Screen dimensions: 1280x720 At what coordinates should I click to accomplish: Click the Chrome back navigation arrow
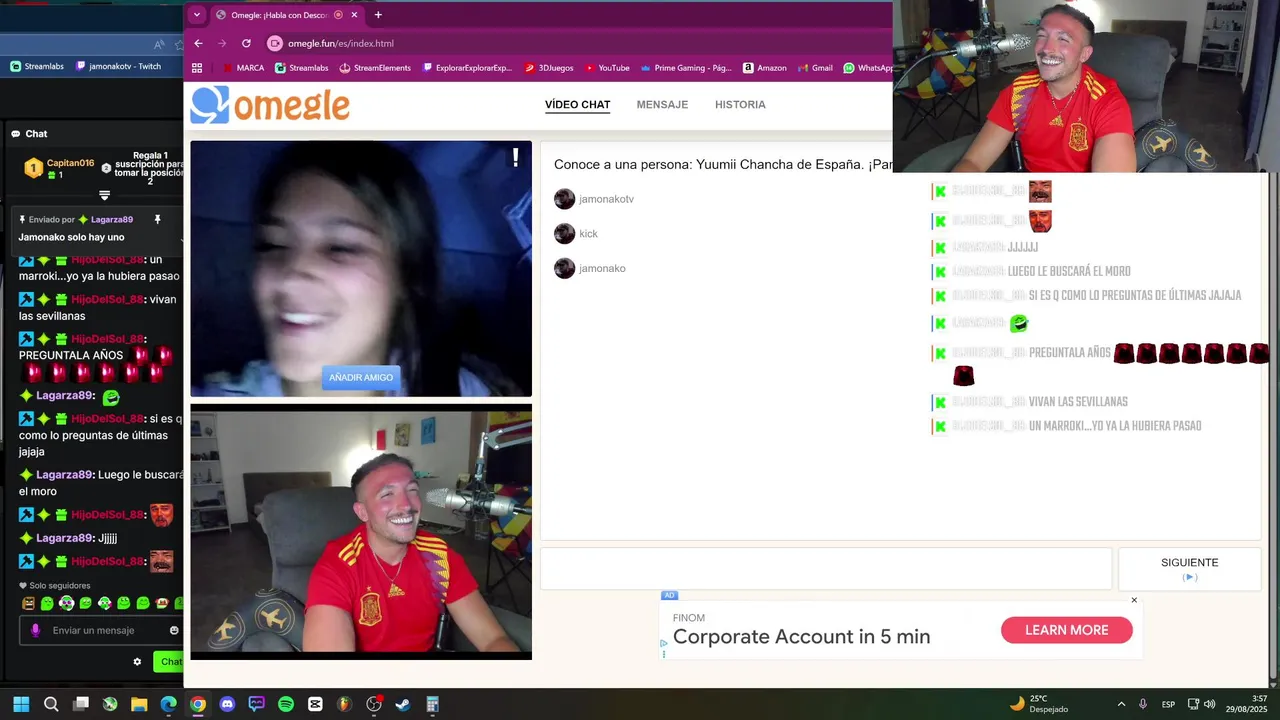tap(198, 43)
